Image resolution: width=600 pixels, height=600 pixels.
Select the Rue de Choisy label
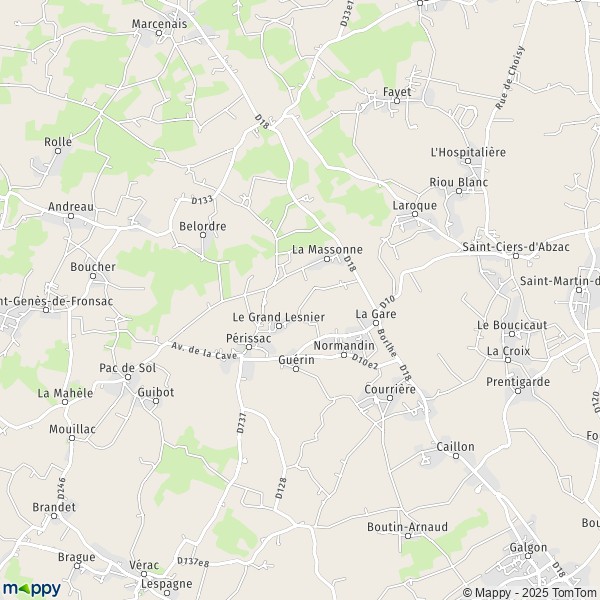point(509,78)
